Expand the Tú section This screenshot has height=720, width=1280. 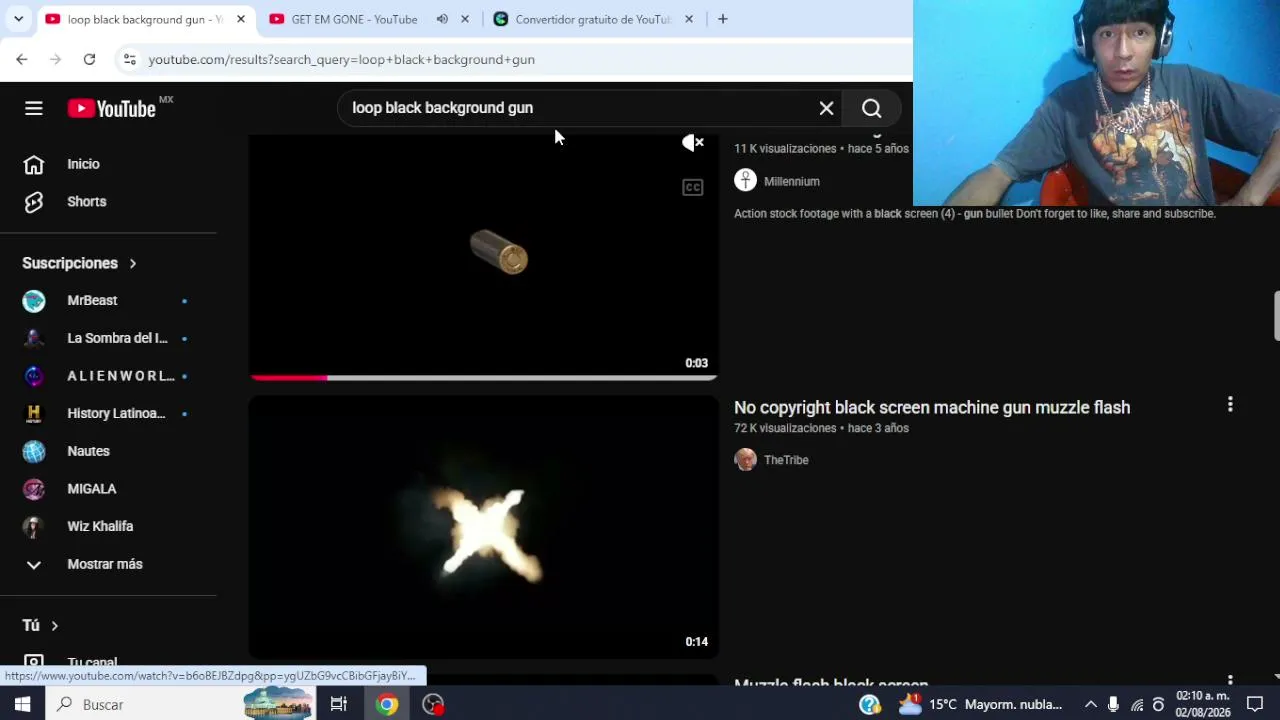[x=41, y=625]
